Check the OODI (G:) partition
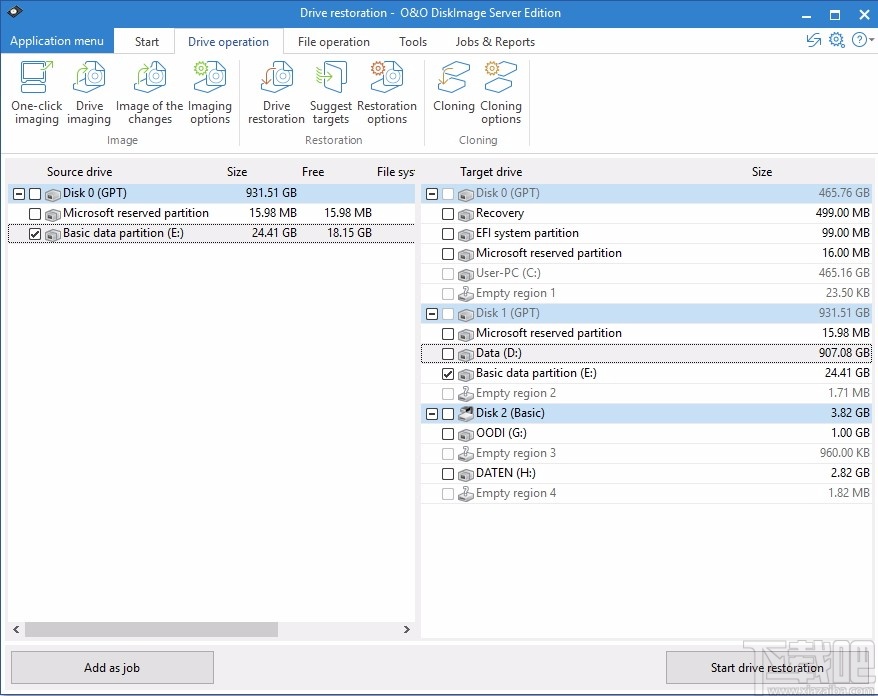The height and width of the screenshot is (696, 878). 446,433
